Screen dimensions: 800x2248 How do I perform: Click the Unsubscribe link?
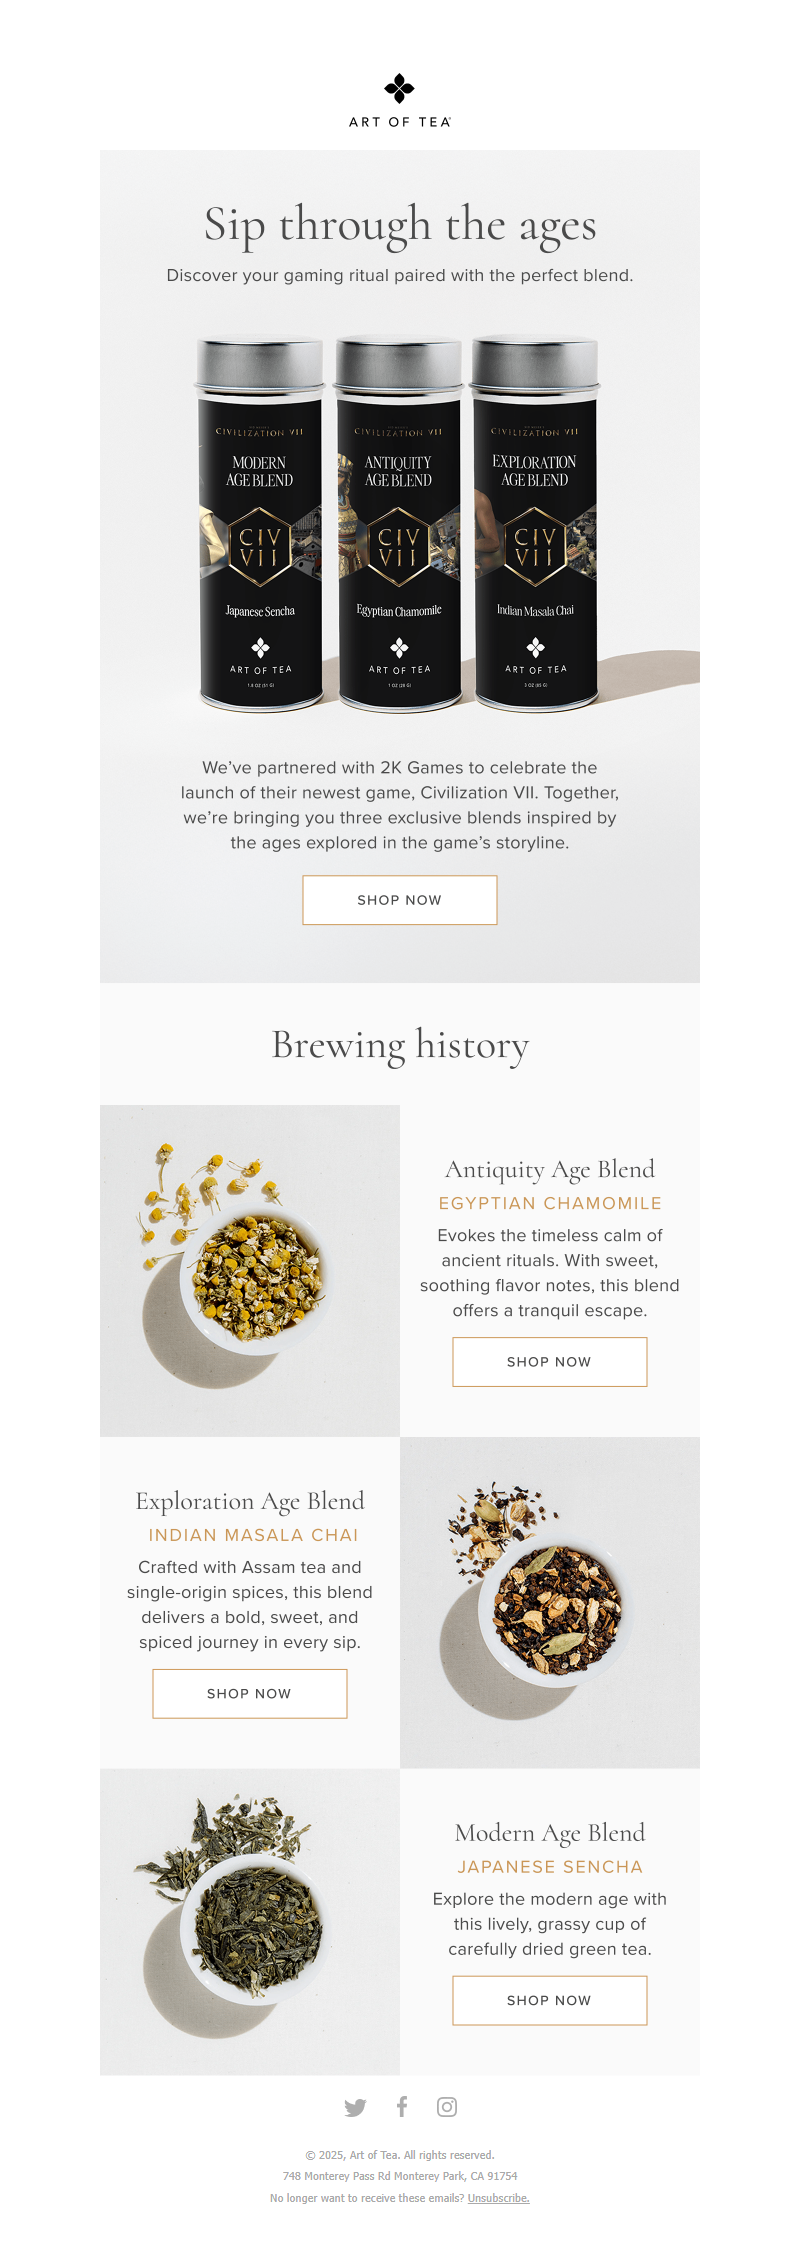(498, 2198)
